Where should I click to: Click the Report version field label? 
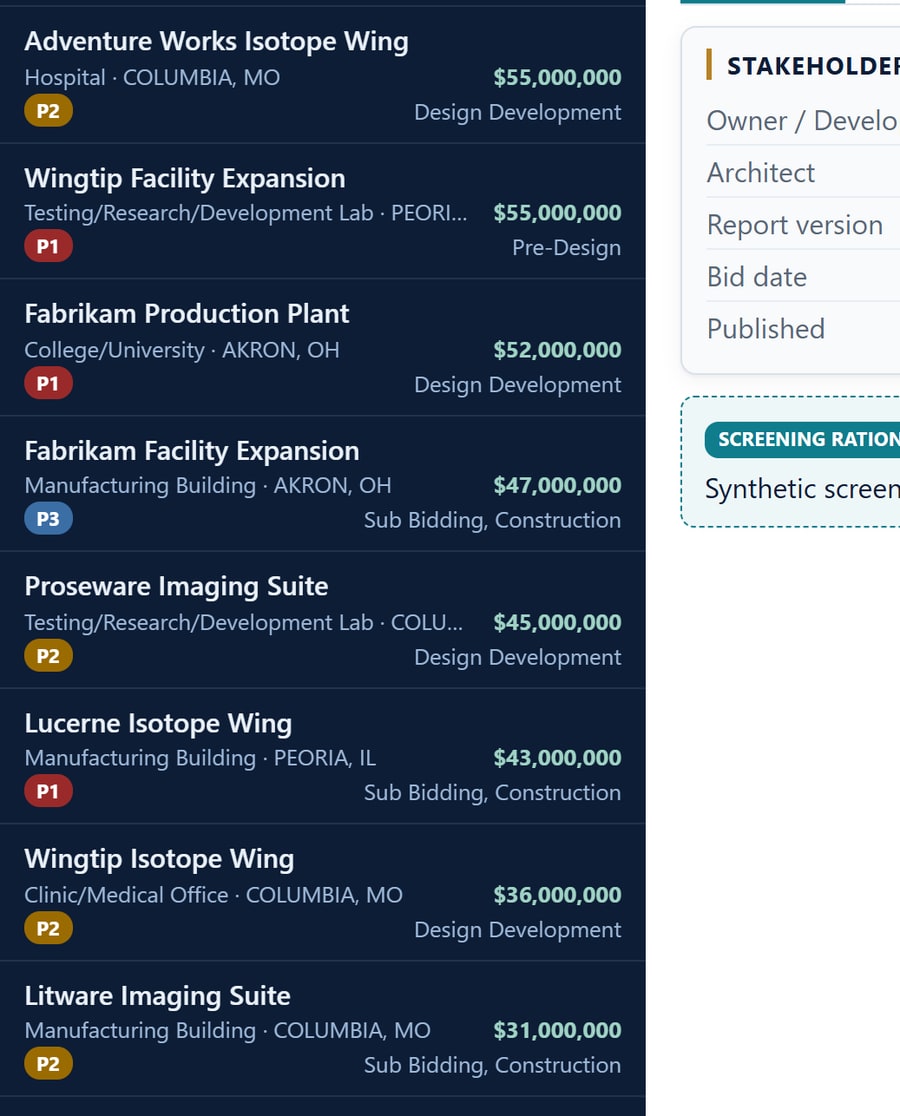pos(795,225)
